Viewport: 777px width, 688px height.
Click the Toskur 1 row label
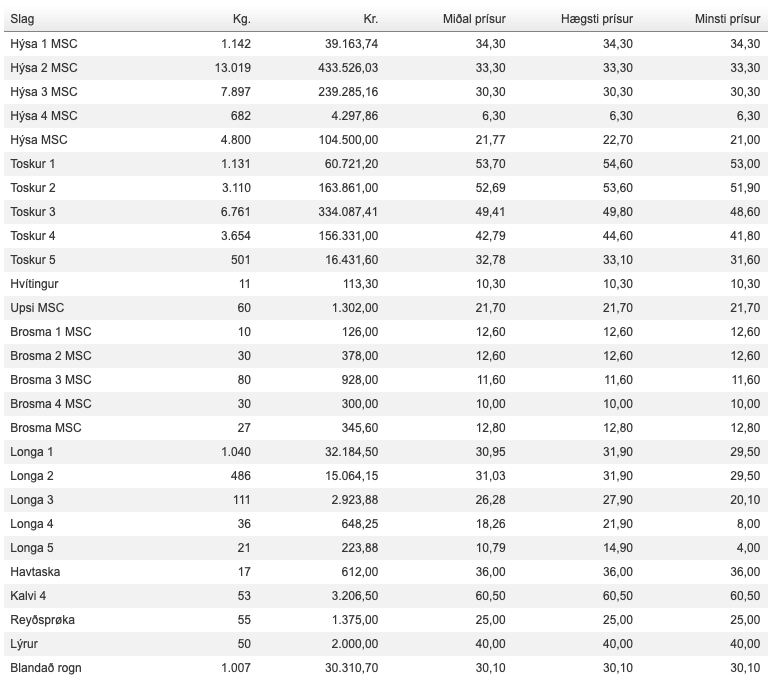tap(33, 164)
